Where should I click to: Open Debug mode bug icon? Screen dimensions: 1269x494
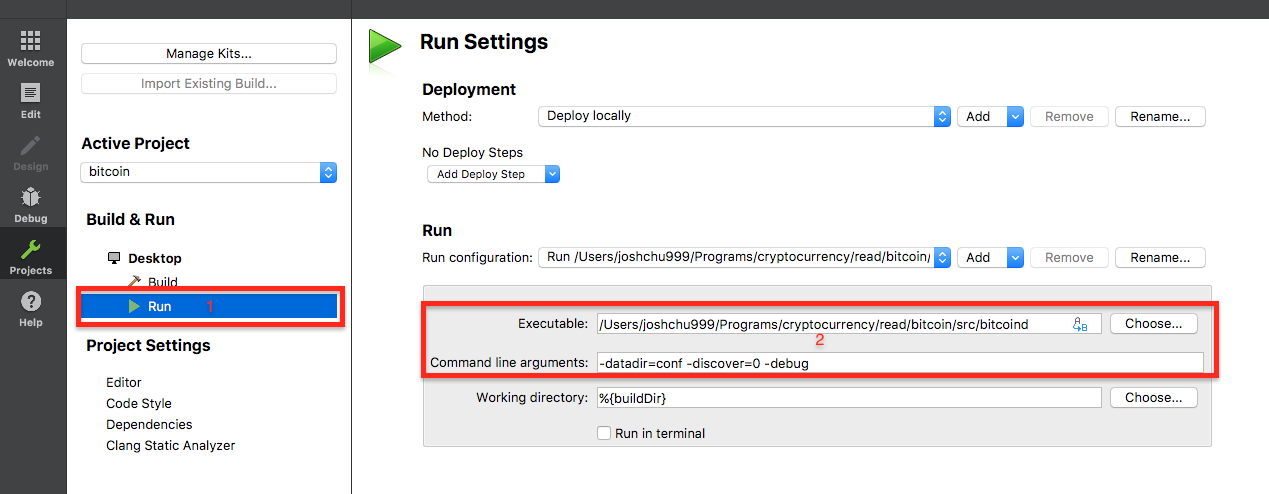coord(31,198)
